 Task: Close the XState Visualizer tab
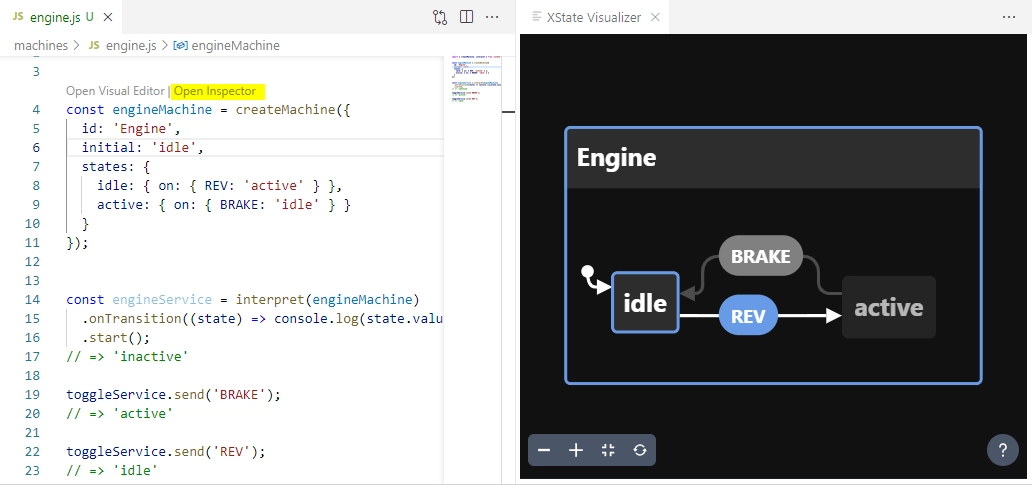coord(655,17)
